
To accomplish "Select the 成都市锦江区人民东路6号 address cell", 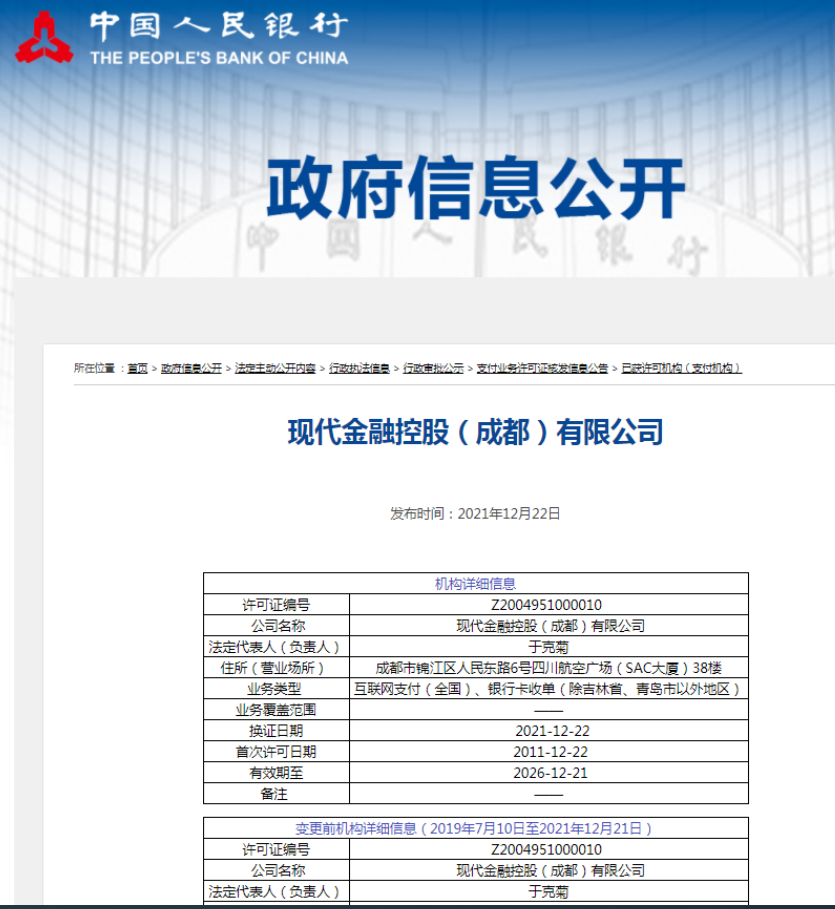I will coord(549,668).
